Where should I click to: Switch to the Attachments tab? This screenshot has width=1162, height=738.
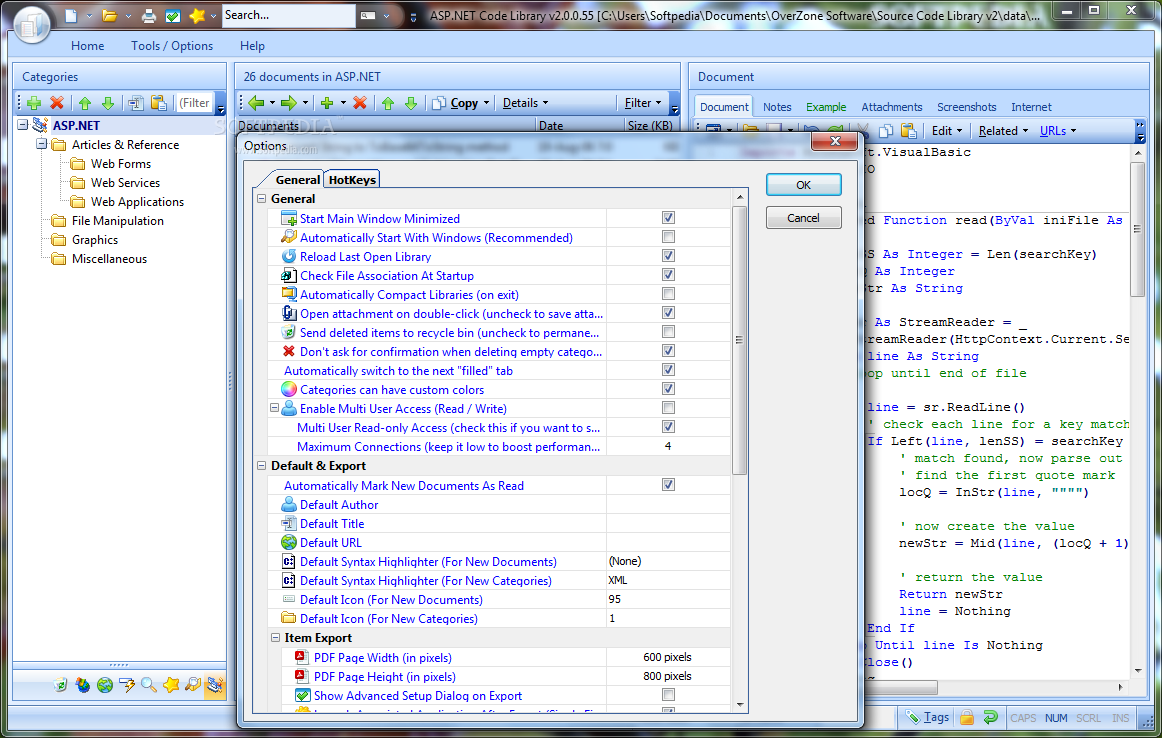892,107
